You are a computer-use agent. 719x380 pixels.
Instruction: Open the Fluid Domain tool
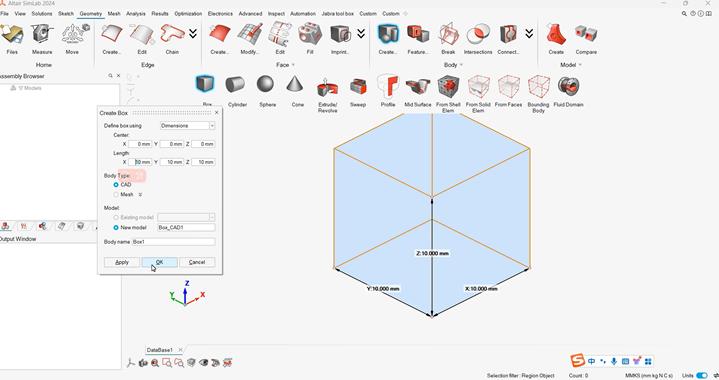tap(569, 86)
